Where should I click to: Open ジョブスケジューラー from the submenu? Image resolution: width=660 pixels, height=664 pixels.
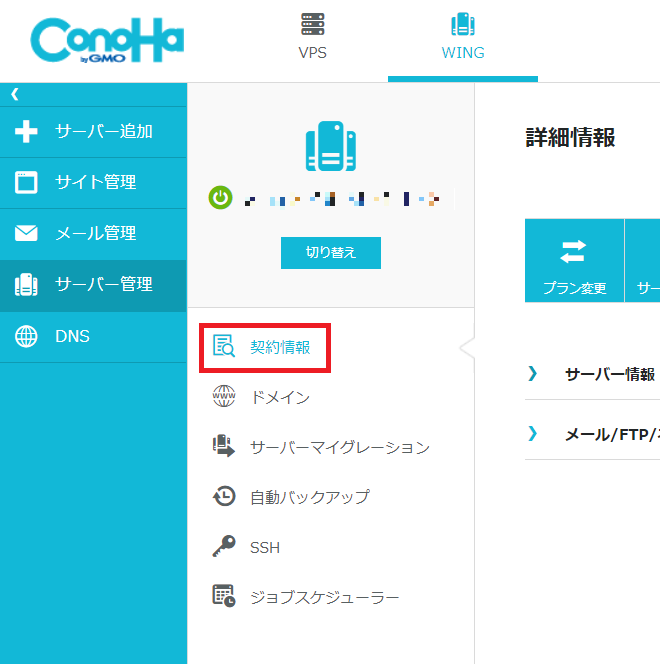tap(324, 598)
